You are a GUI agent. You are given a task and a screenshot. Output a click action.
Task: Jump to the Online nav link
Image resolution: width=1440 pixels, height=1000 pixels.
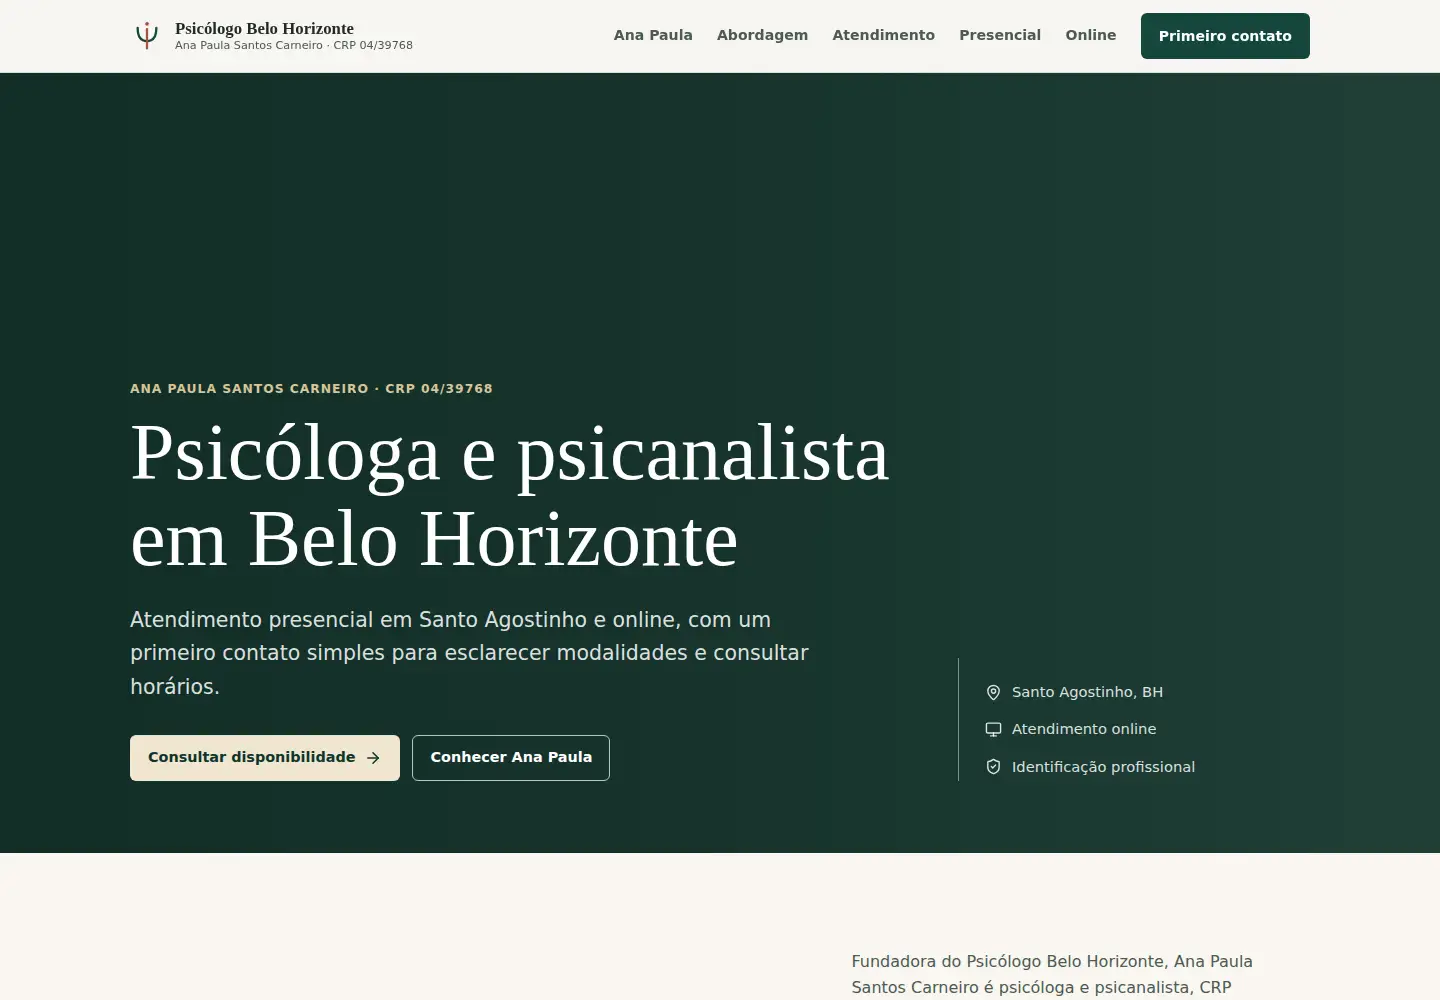click(x=1091, y=35)
